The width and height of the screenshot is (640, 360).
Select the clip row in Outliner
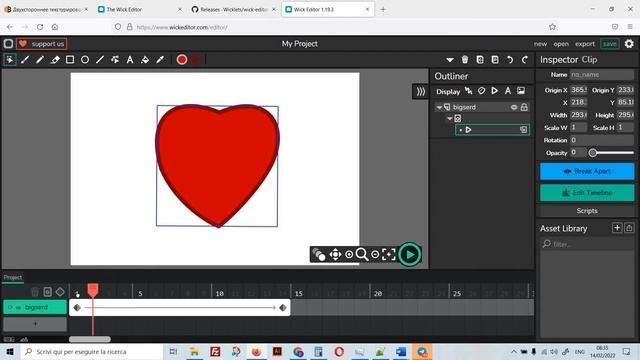pos(492,130)
